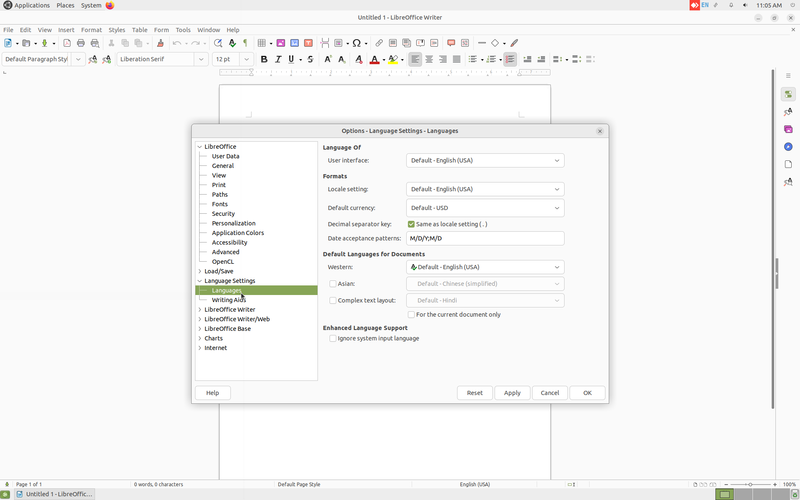The image size is (800, 500).
Task: Select Writing Aids in options tree
Action: 229,300
